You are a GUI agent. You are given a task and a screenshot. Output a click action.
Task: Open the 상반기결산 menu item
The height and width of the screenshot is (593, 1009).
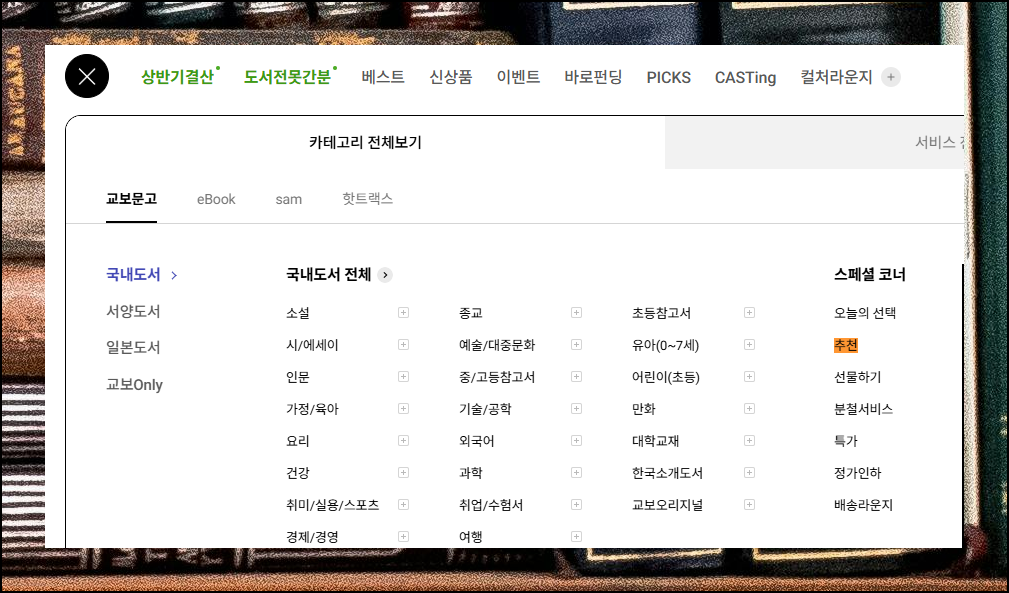pos(178,77)
